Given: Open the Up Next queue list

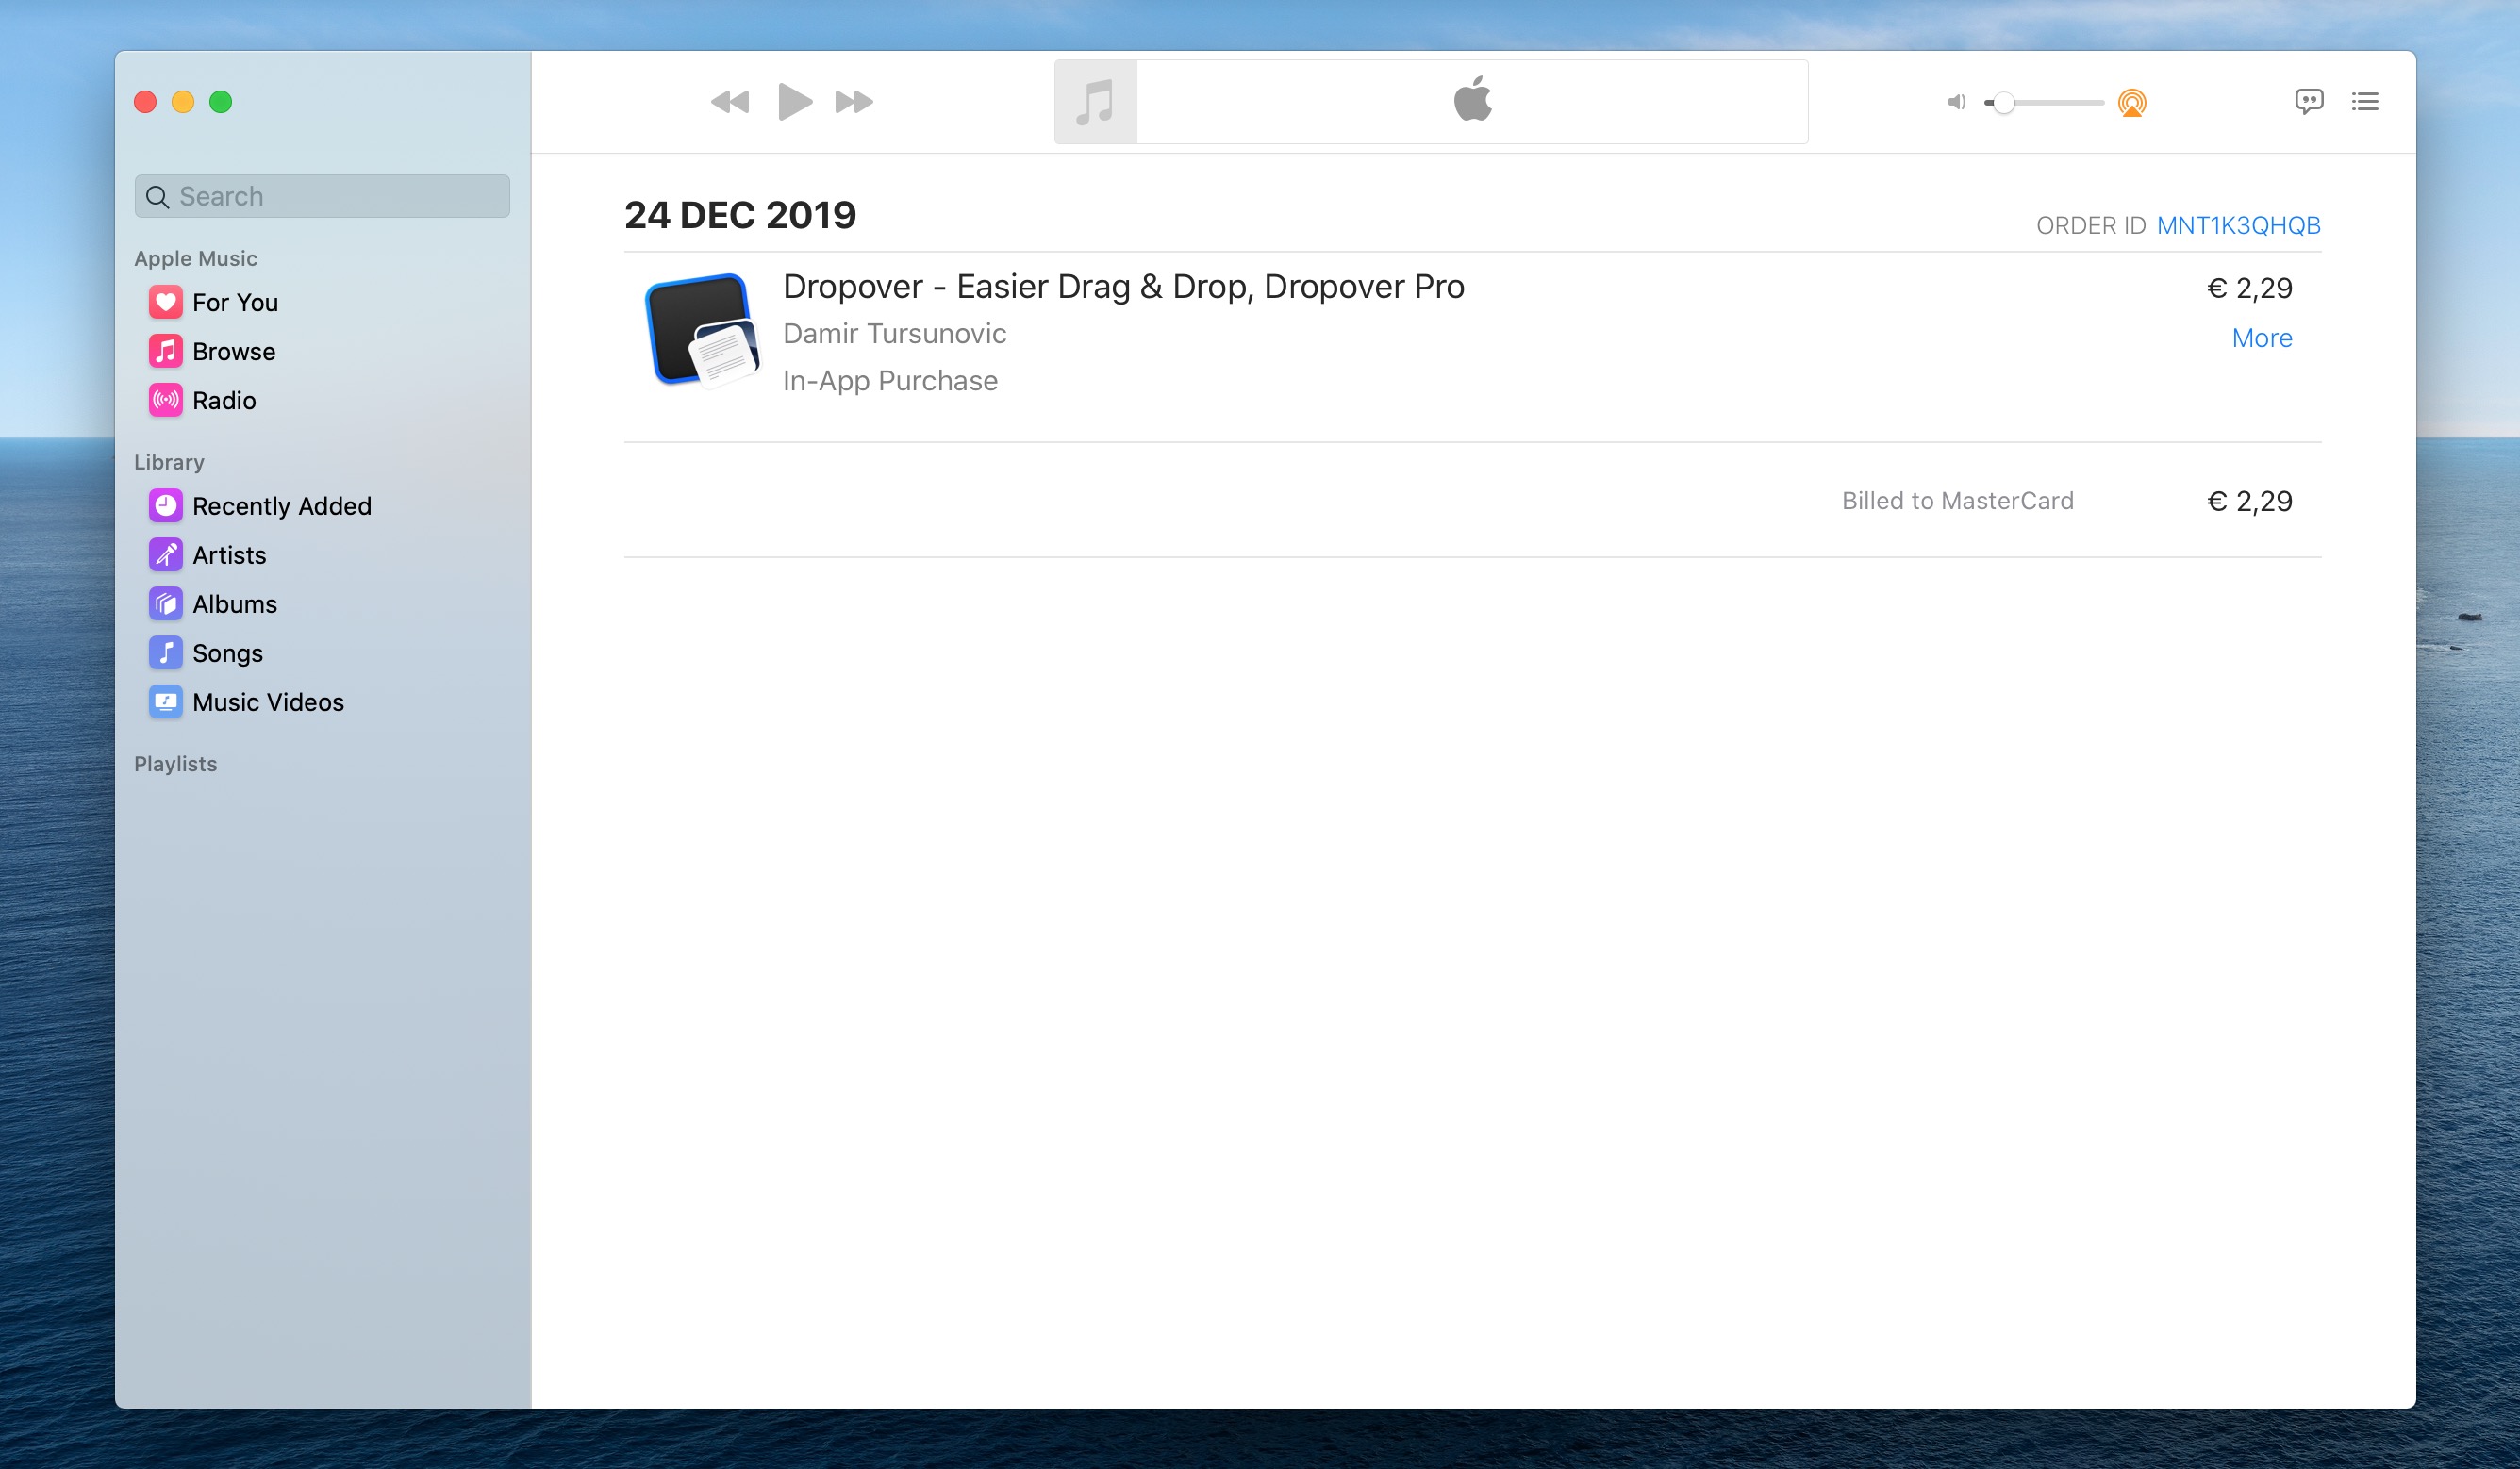Looking at the screenshot, I should click(x=2365, y=101).
